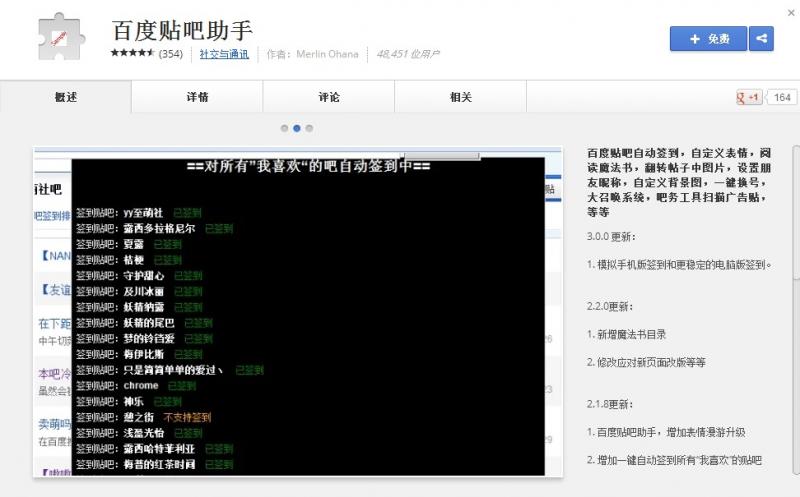Select the third carousel dot

(x=309, y=128)
